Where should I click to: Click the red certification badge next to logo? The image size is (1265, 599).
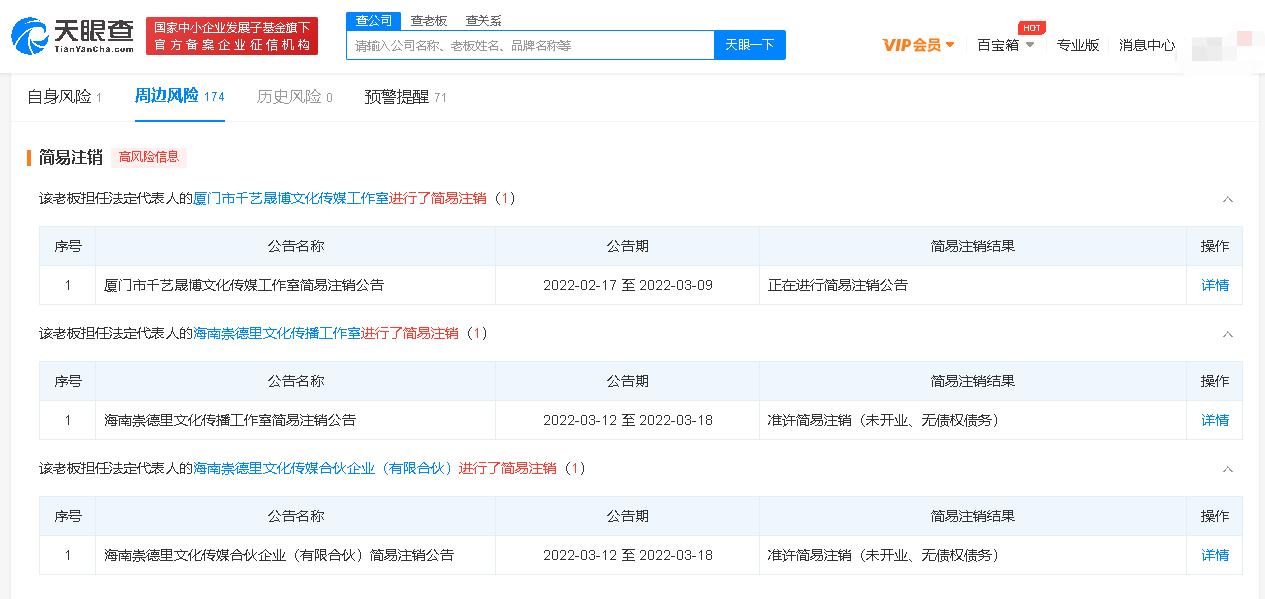click(232, 35)
